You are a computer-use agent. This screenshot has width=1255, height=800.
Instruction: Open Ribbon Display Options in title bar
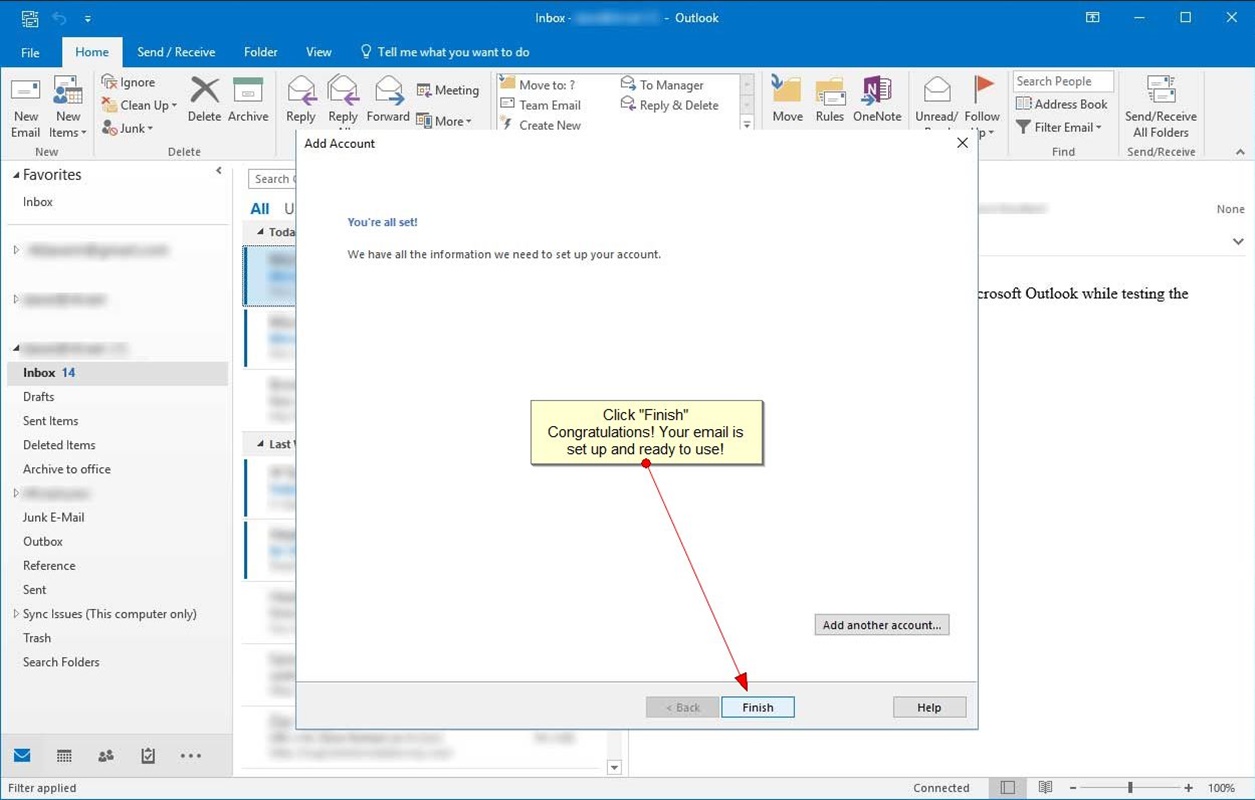click(x=1093, y=18)
